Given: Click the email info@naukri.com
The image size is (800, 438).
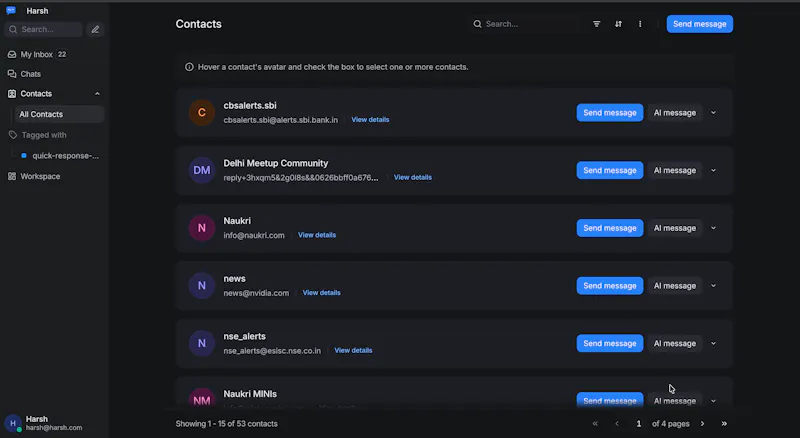Looking at the screenshot, I should pyautogui.click(x=254, y=235).
